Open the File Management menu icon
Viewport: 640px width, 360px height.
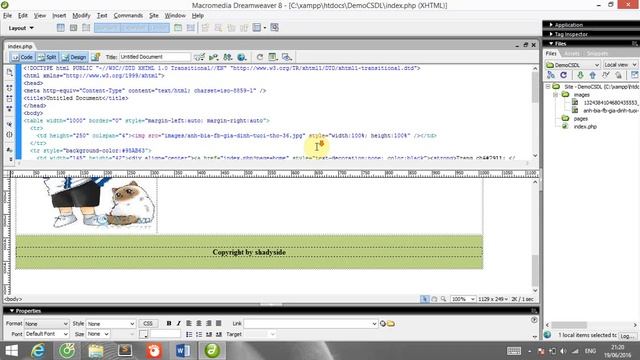[227, 57]
